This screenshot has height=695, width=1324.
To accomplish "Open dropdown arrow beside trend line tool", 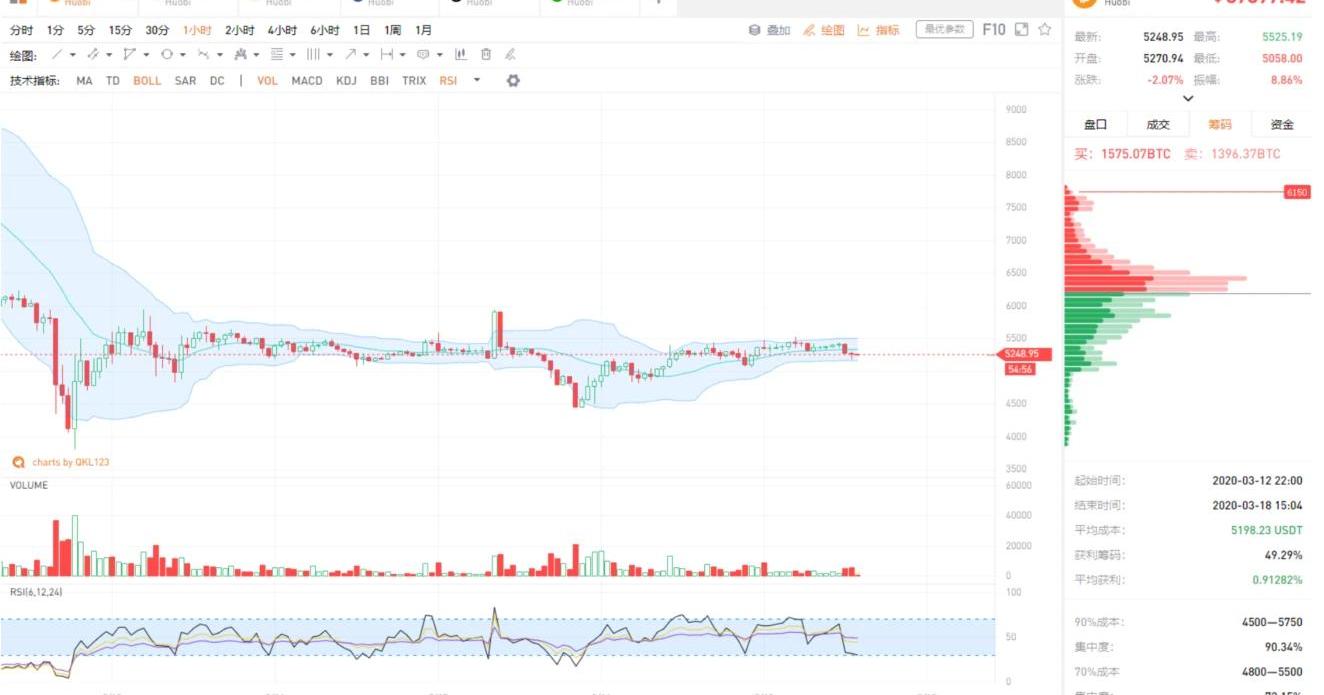I will [72, 55].
